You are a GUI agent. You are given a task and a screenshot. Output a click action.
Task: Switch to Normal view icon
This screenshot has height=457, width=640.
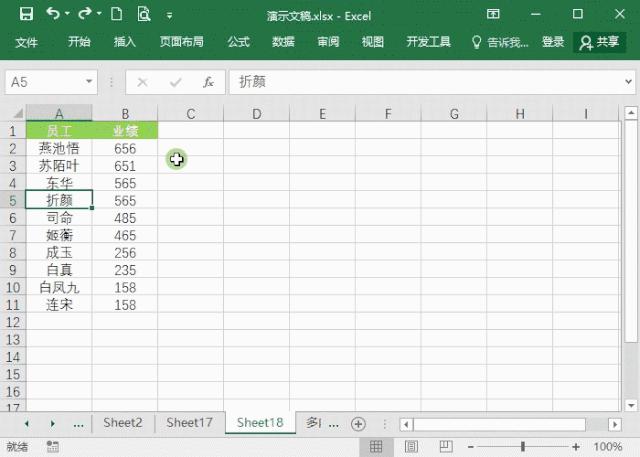coord(376,446)
